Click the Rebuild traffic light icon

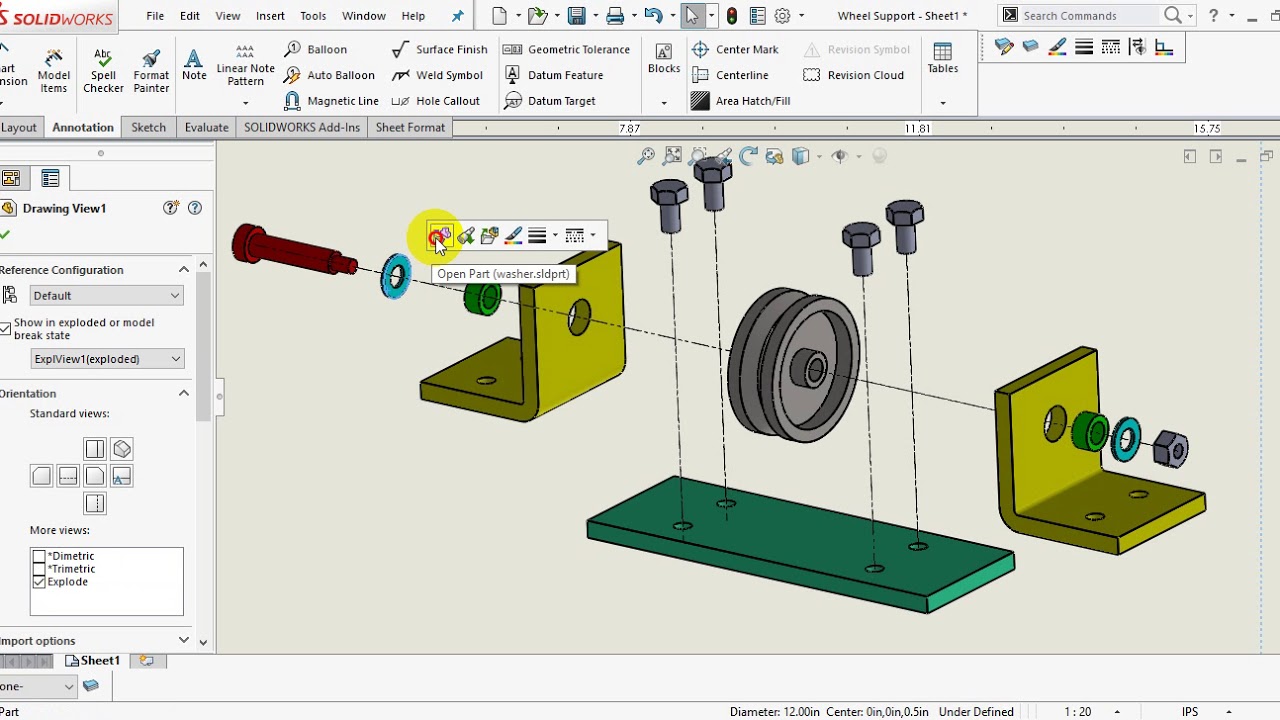pyautogui.click(x=733, y=15)
